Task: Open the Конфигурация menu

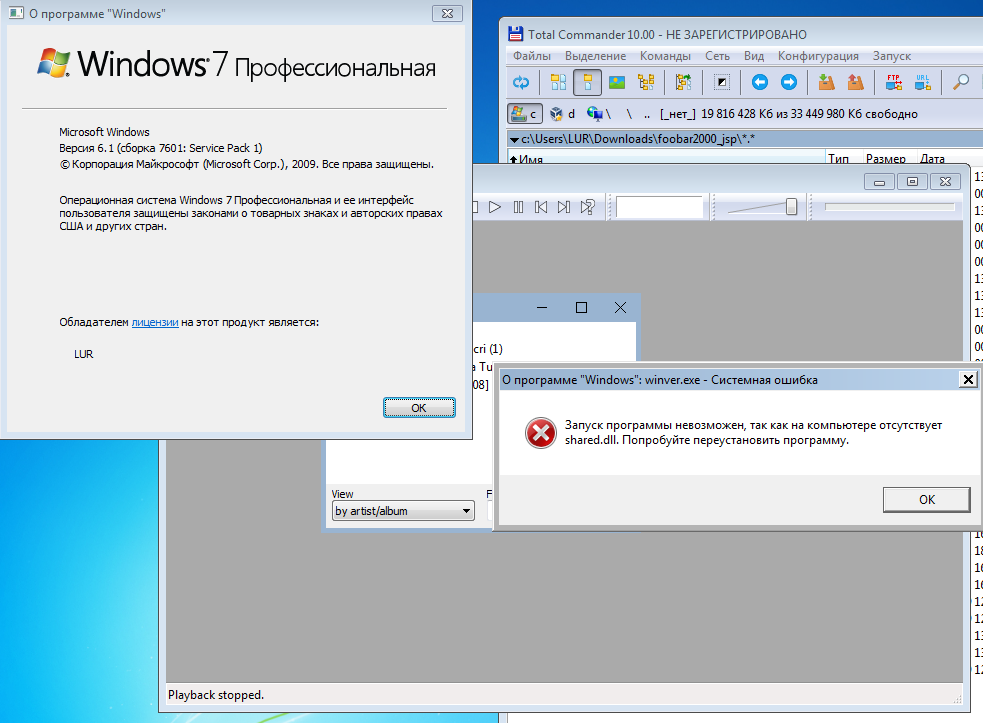Action: [x=818, y=56]
